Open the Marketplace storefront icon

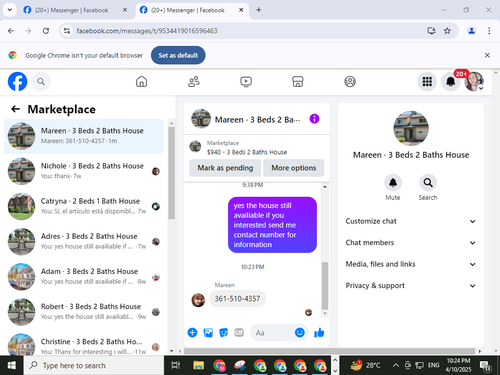(298, 81)
